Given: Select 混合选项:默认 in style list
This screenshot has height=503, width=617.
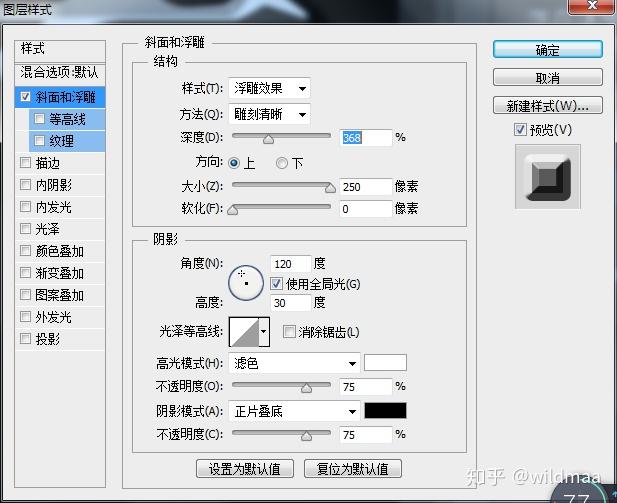Looking at the screenshot, I should coord(60,72).
